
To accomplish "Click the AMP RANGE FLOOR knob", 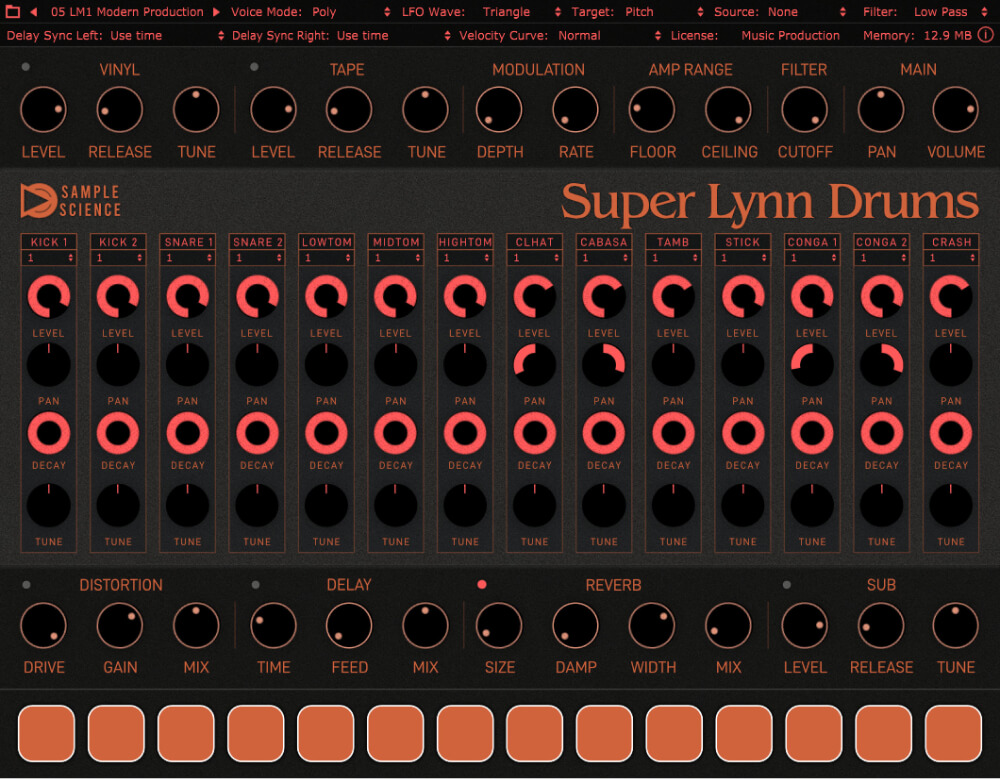I will (652, 110).
